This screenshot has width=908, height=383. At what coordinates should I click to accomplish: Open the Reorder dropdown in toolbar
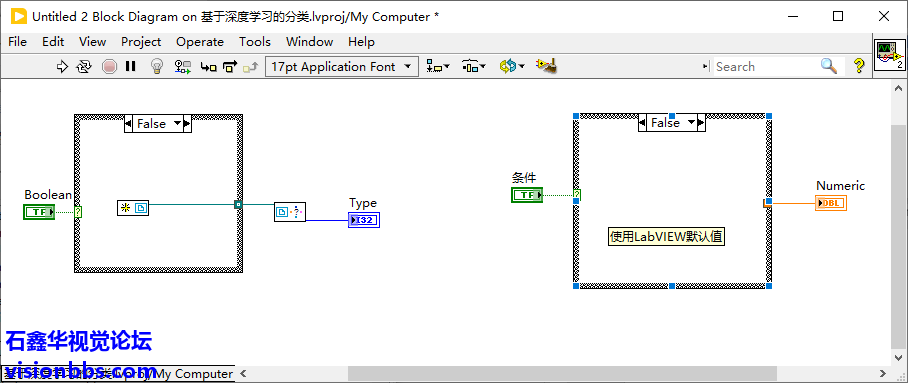(x=512, y=67)
